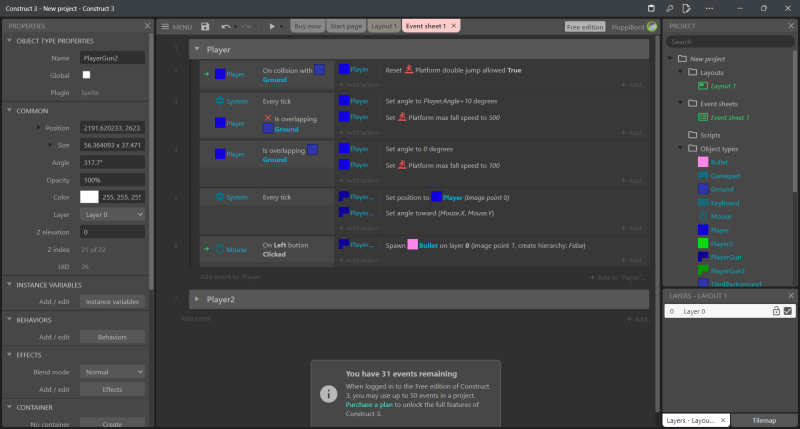This screenshot has width=800, height=429.
Task: Click the title bar wrench icon
Action: coord(669,8)
